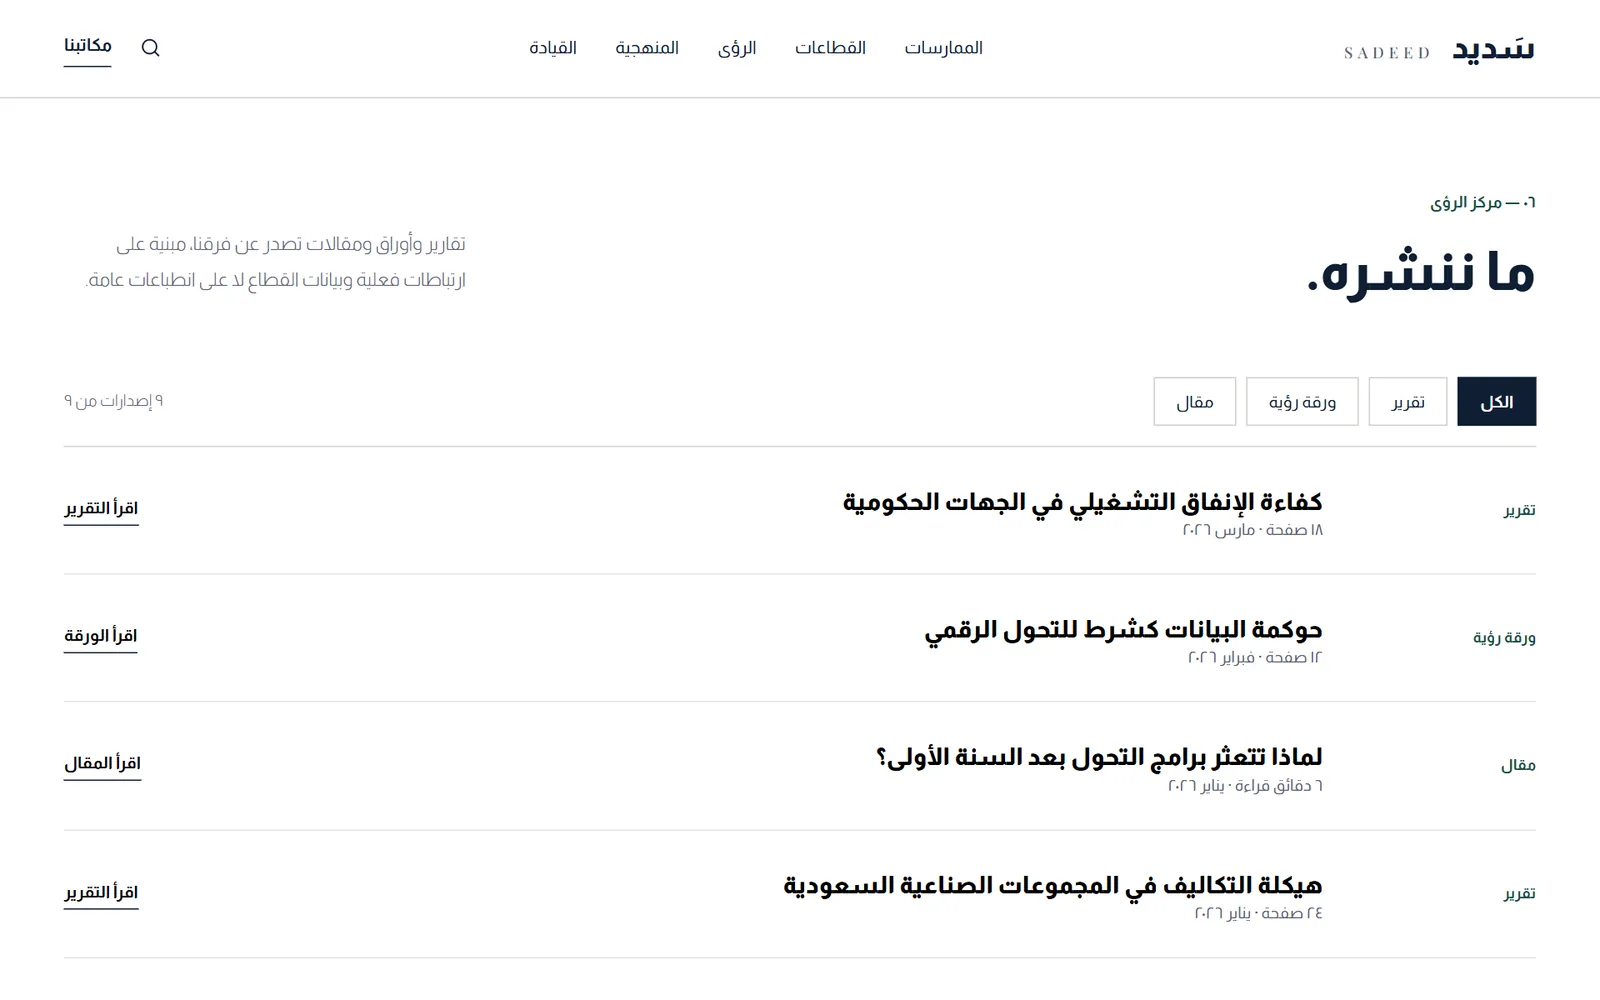
Task: Click the ١٢ صفحة · فبراير ٢٠٢٦ metadata line
Action: [x=1255, y=658]
